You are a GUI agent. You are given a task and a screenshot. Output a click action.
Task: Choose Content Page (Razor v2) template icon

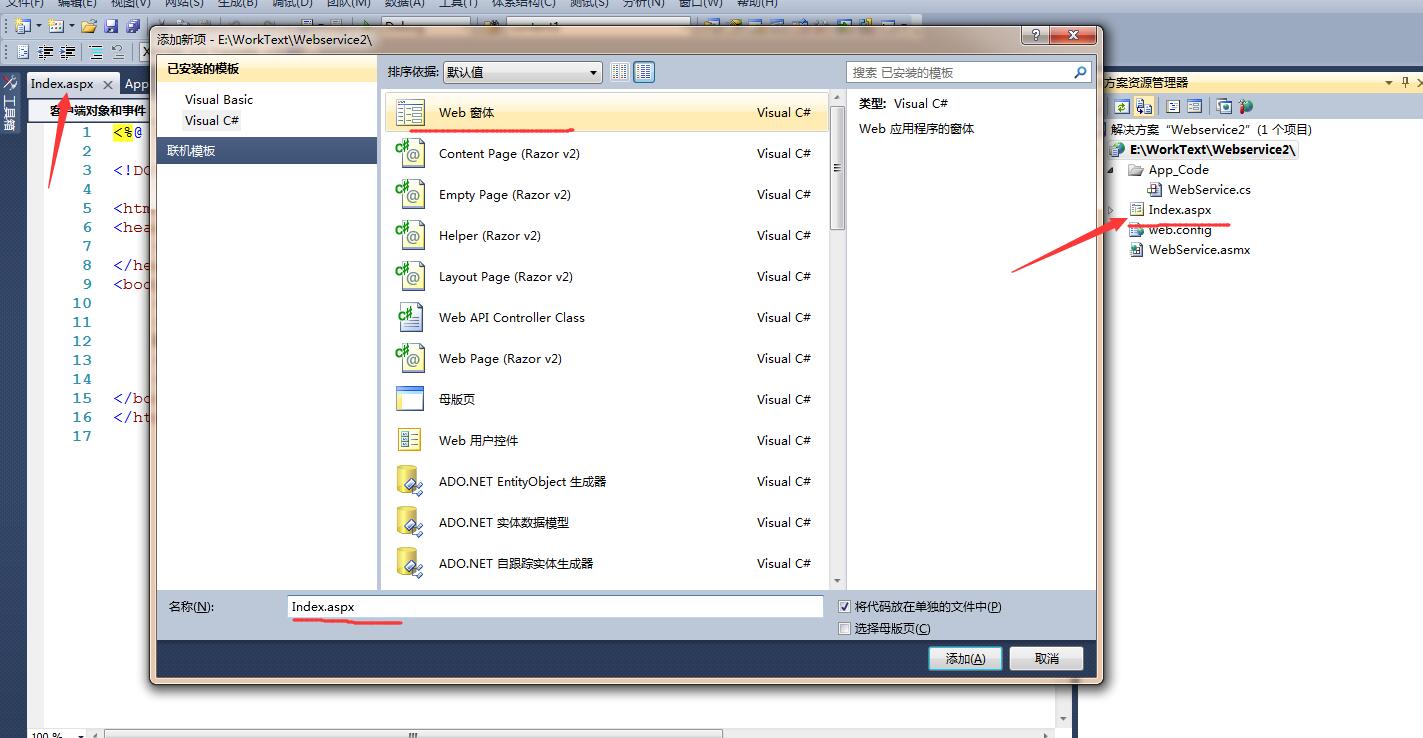click(410, 154)
